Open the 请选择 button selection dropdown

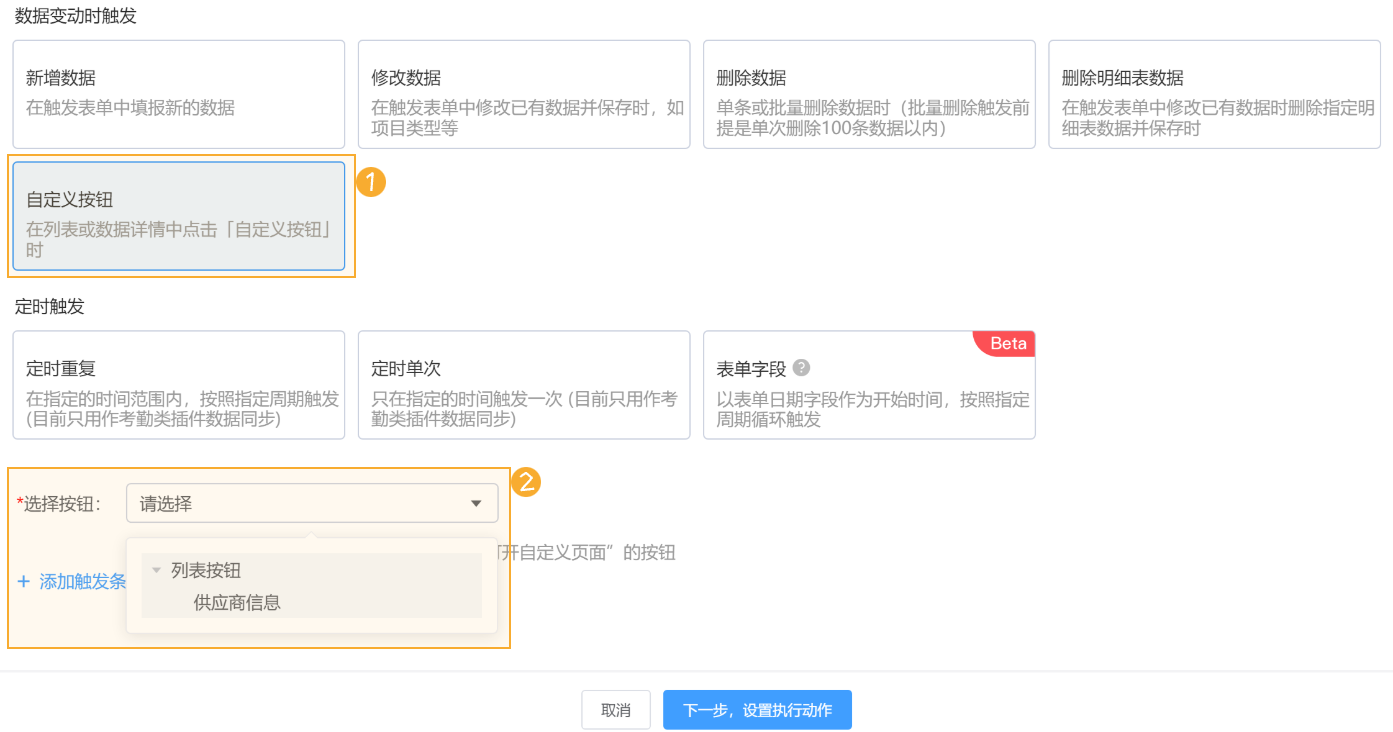(312, 503)
